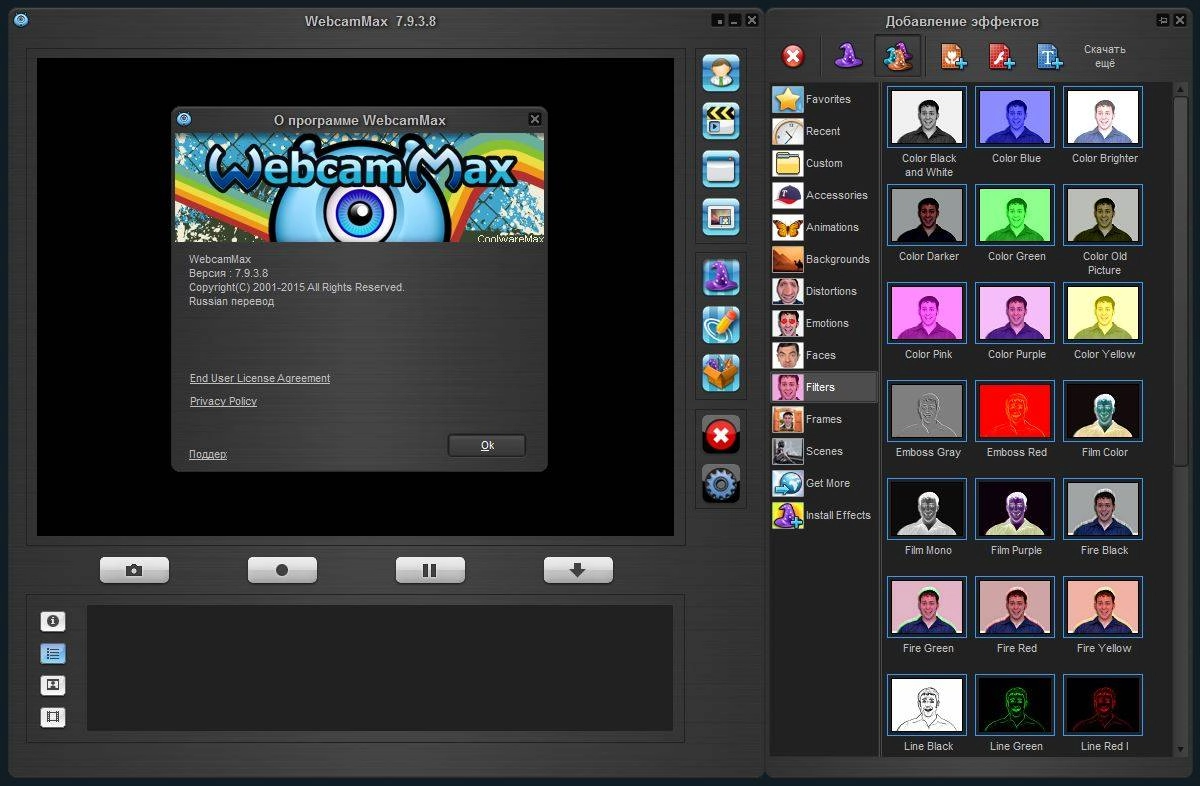The width and height of the screenshot is (1200, 786).
Task: Open the Distortions category
Action: pyautogui.click(x=824, y=291)
